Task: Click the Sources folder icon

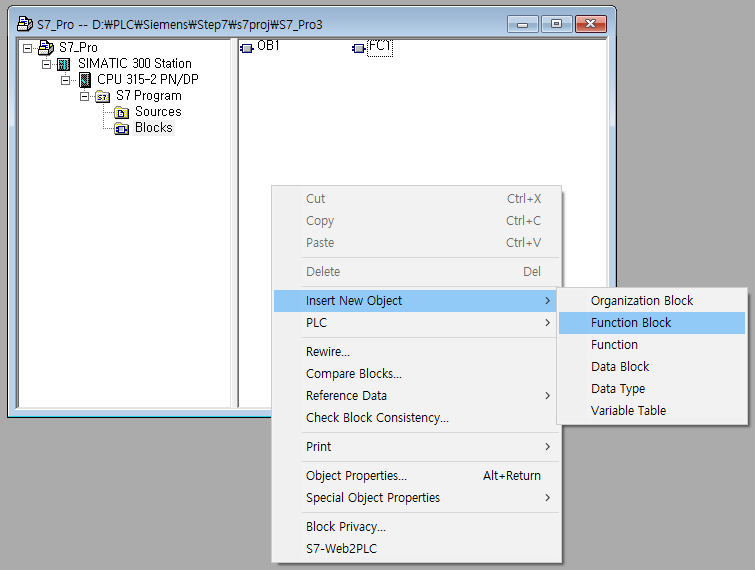Action: click(x=121, y=113)
